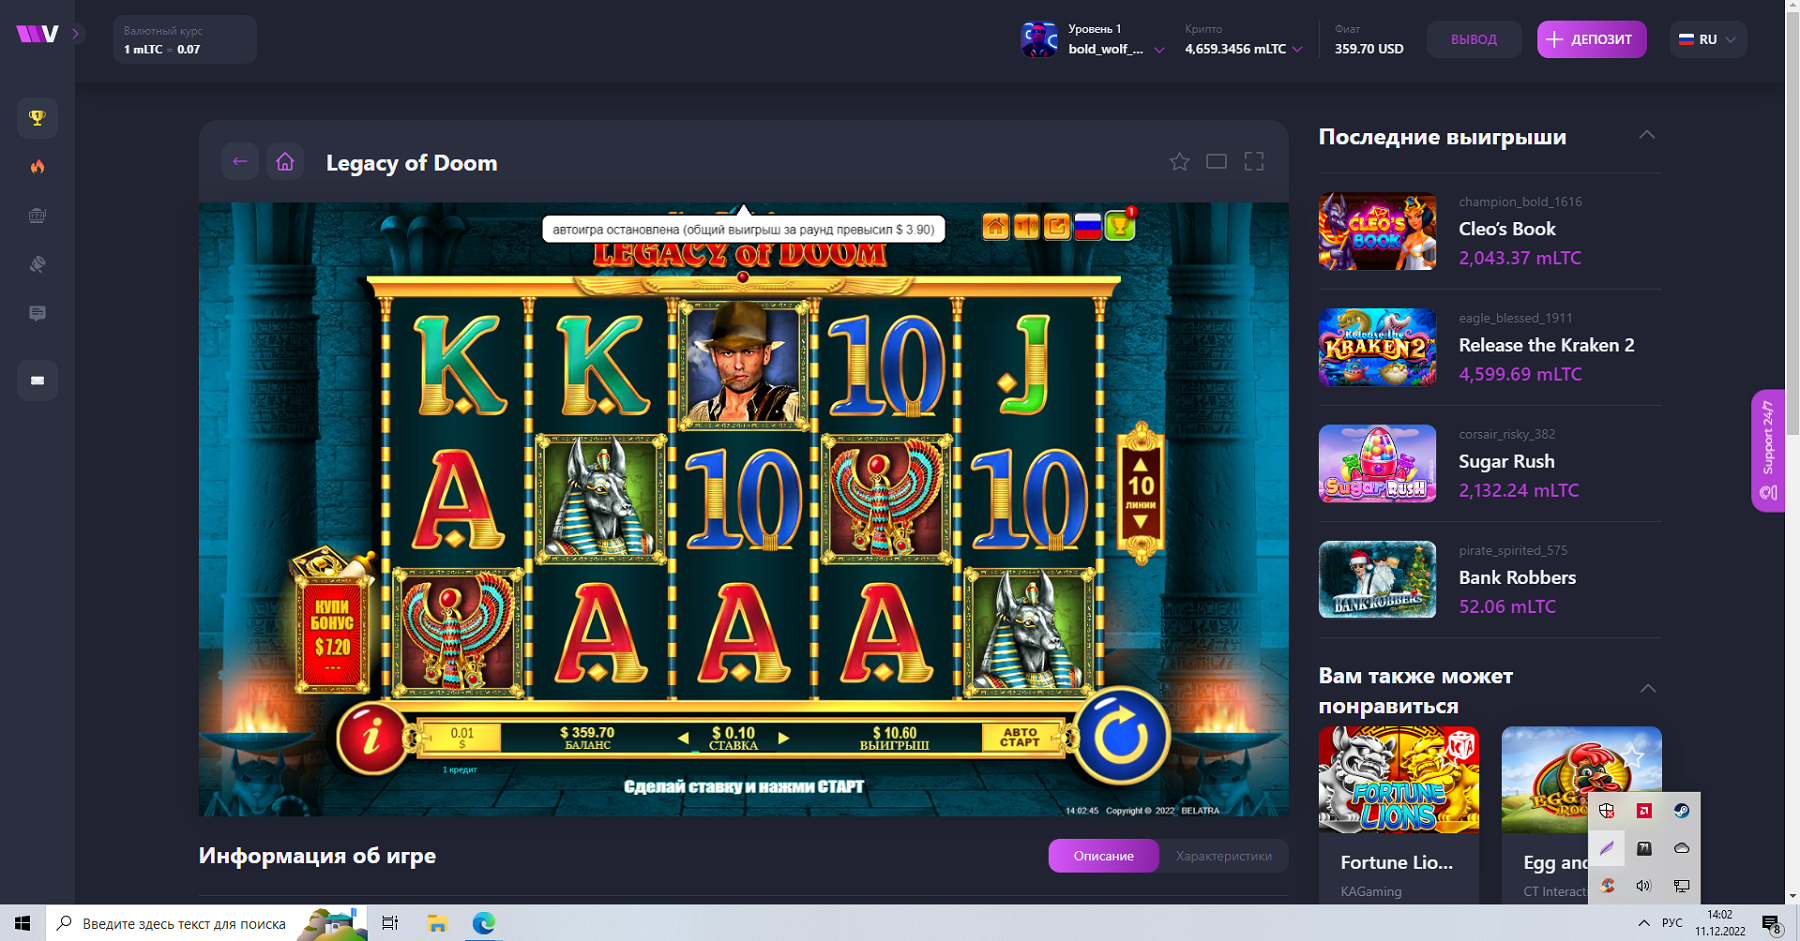Click the Windows taskbar search field

[207, 923]
